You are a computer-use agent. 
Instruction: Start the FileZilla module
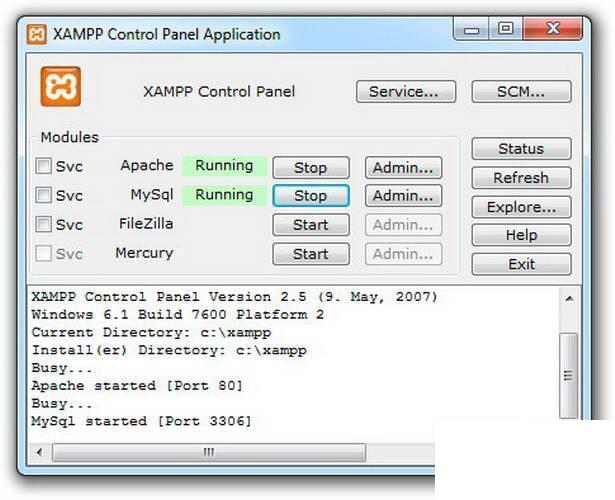coord(311,225)
